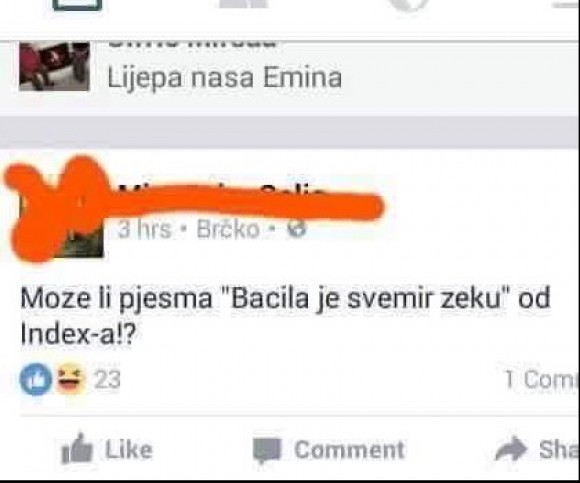The image size is (580, 483).
Task: Click the public globe privacy icon
Action: (297, 229)
